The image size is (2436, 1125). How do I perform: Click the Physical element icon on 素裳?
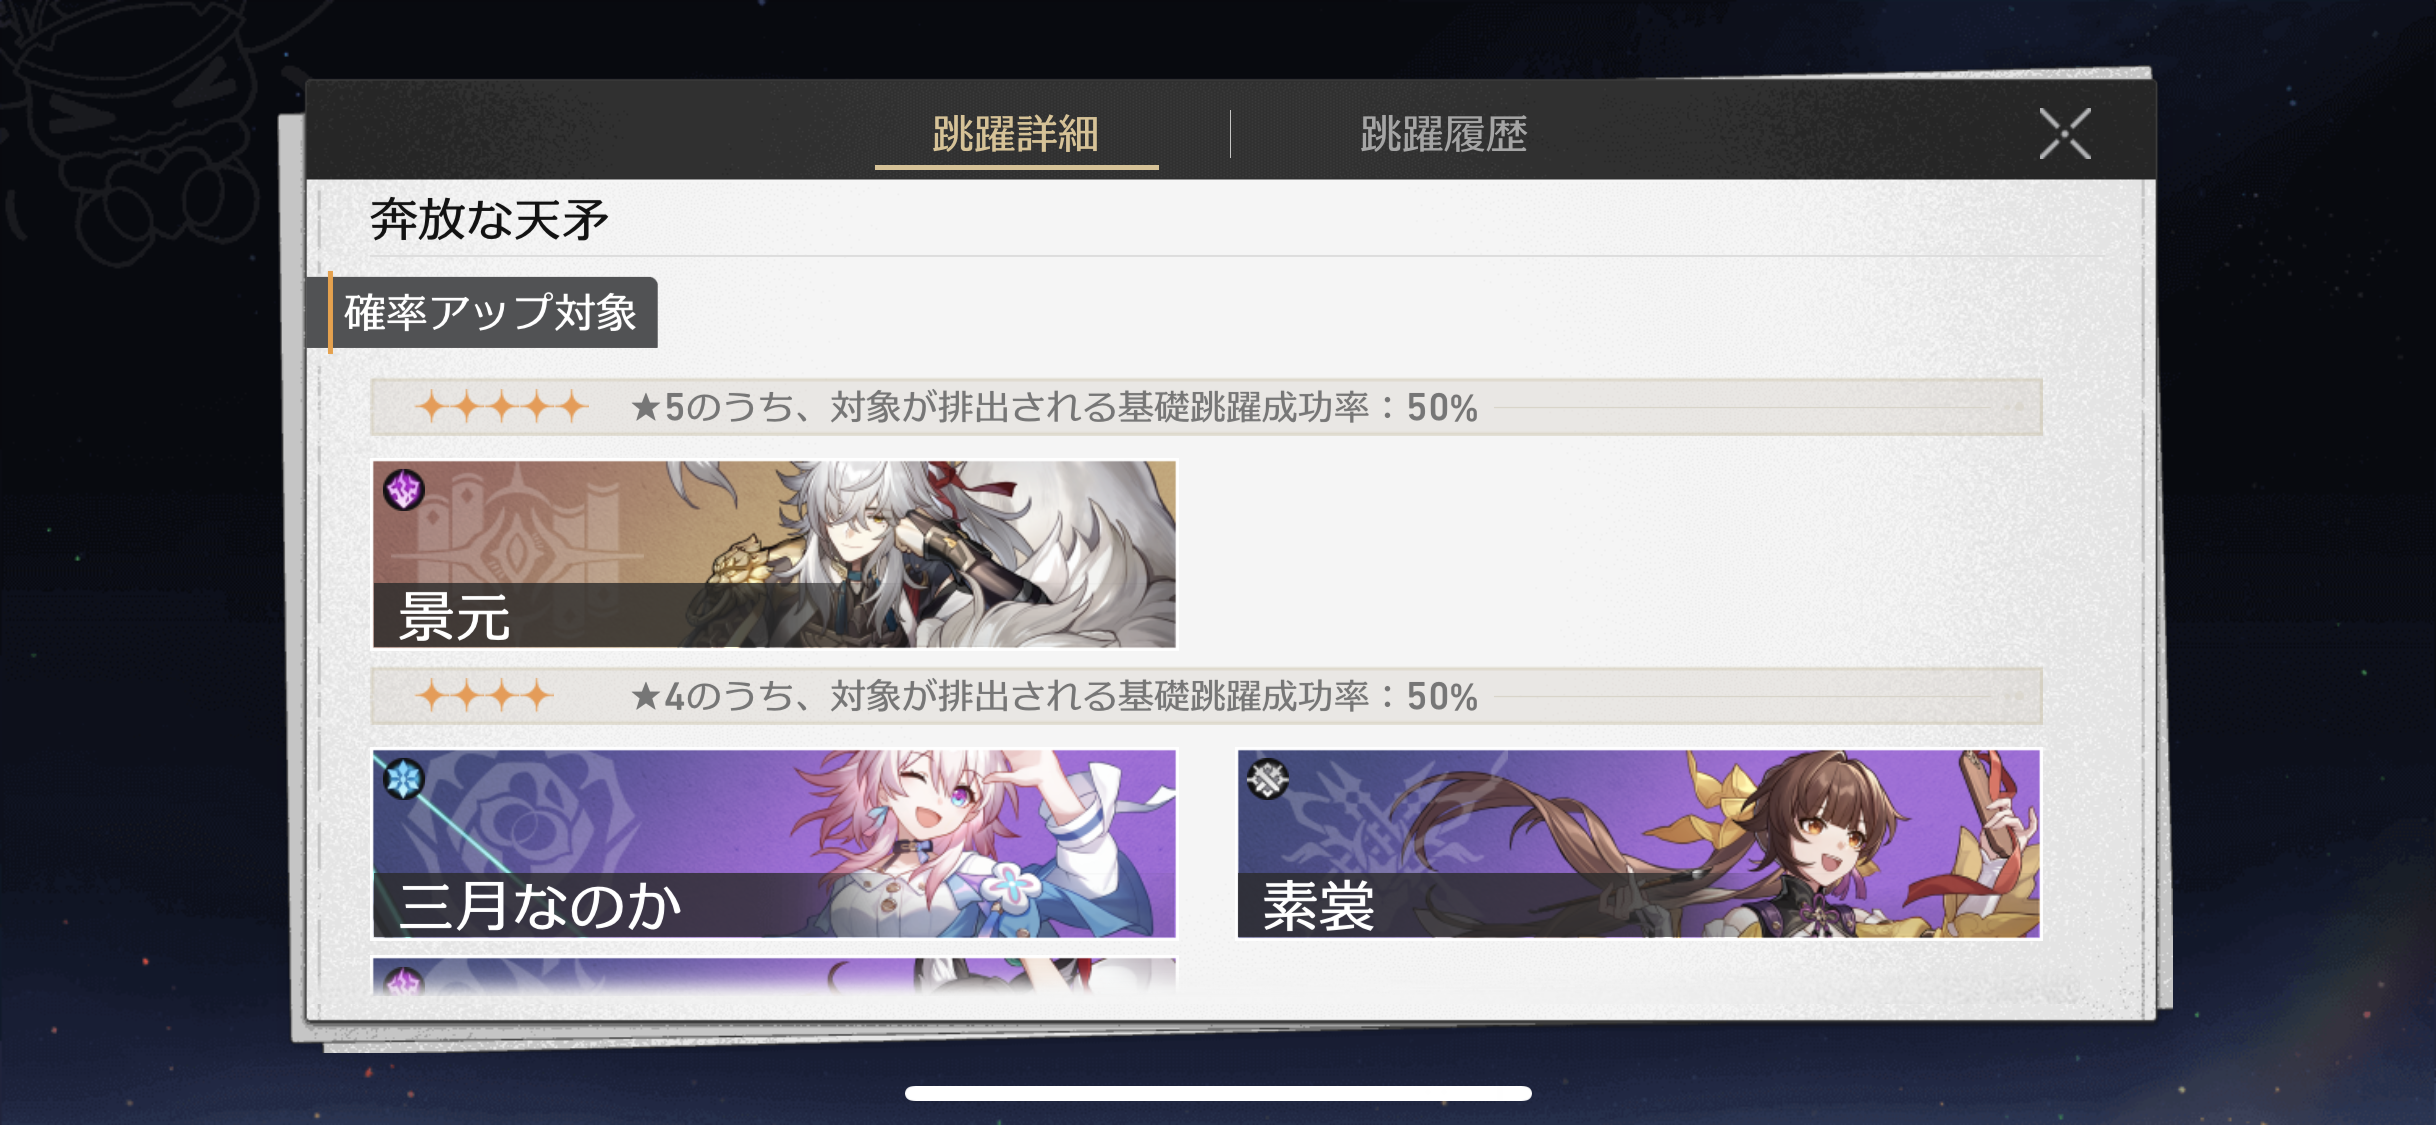click(1268, 779)
